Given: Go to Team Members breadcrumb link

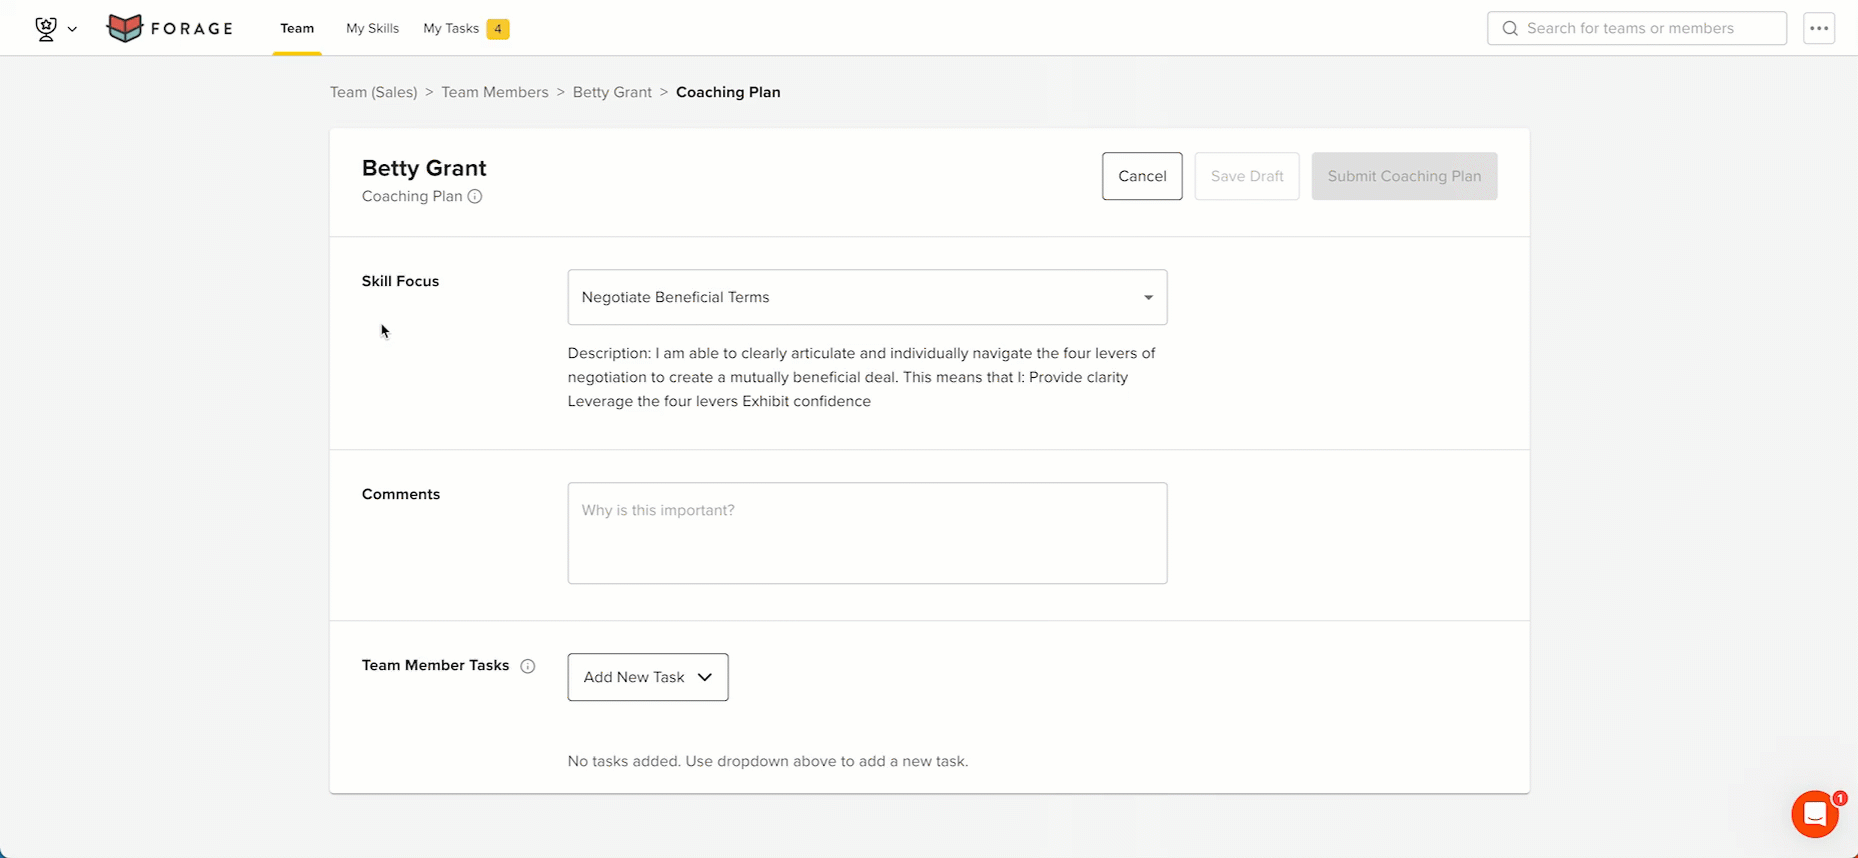Looking at the screenshot, I should (495, 92).
